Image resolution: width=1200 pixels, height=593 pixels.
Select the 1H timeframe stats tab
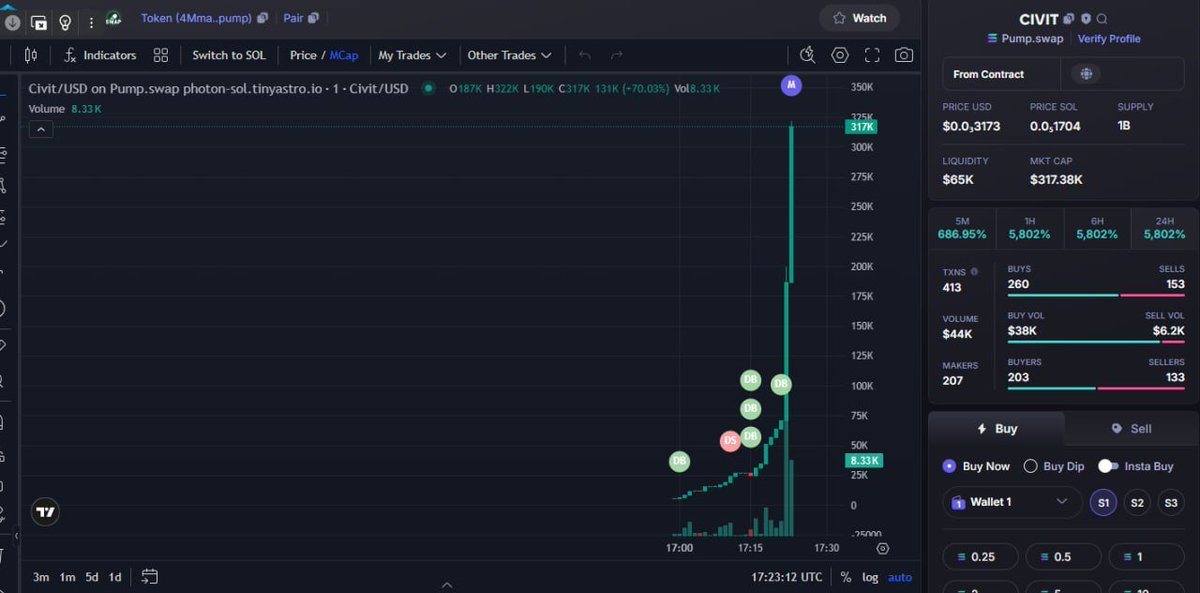click(1029, 228)
